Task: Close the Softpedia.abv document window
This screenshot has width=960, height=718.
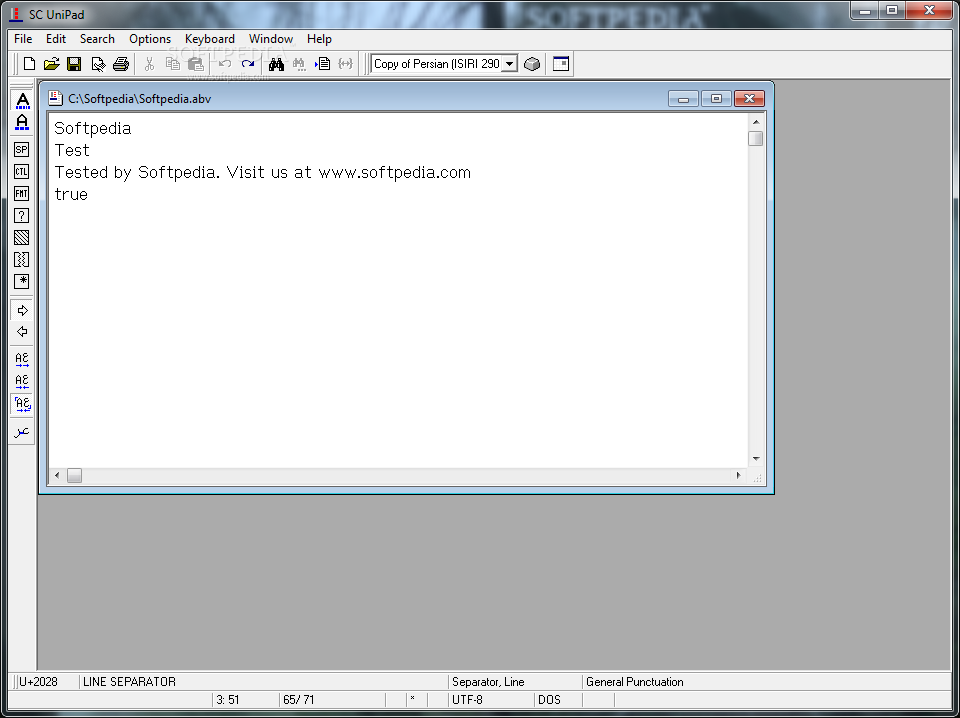Action: 749,99
